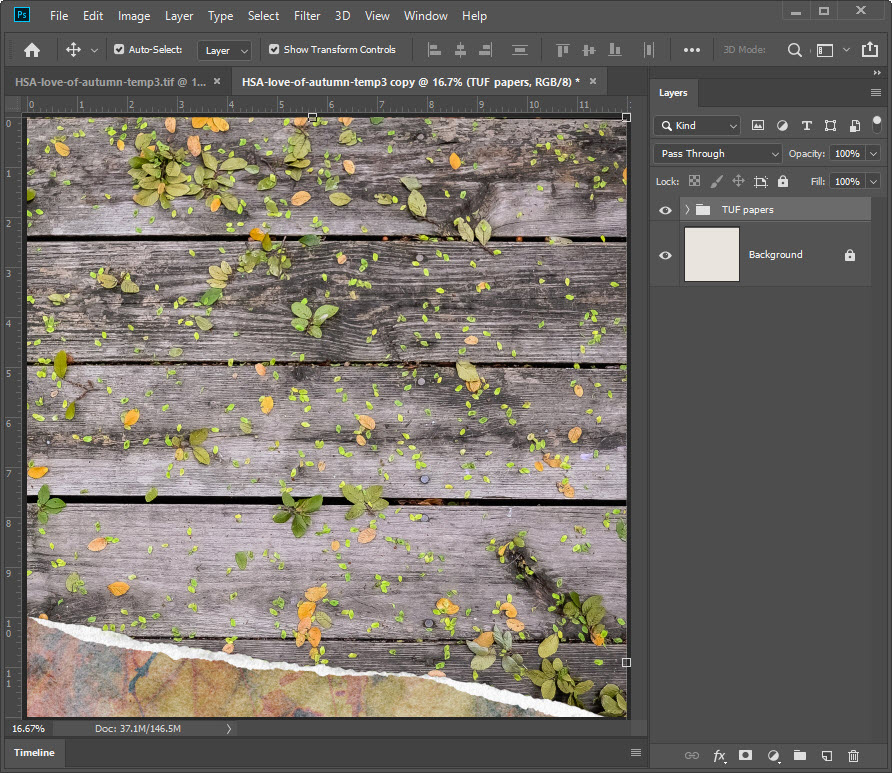Filter layers by type layers icon
The width and height of the screenshot is (892, 773).
[806, 126]
